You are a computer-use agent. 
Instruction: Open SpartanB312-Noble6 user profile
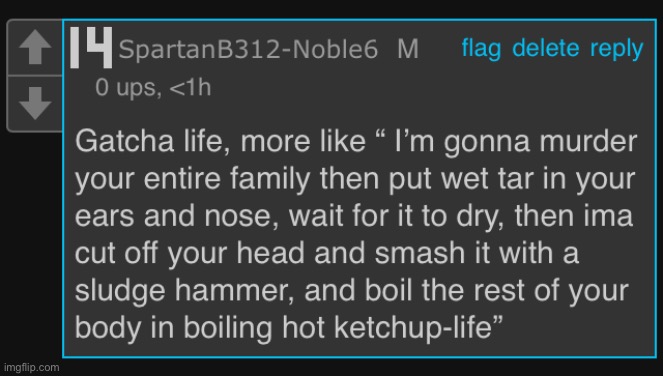tap(248, 49)
